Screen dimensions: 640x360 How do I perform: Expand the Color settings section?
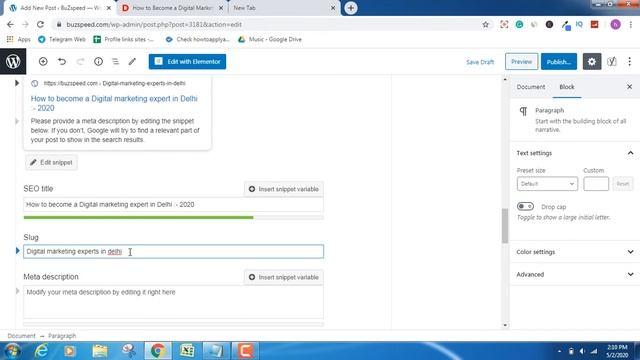(575, 252)
